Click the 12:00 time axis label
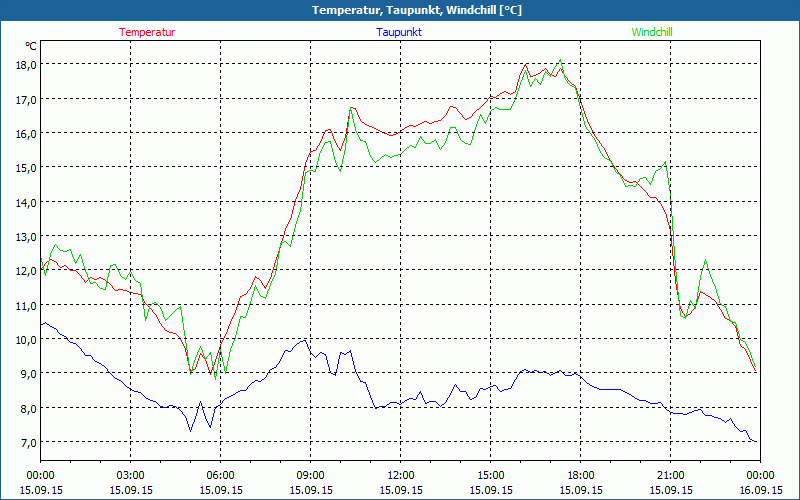The image size is (800, 500). pos(401,476)
